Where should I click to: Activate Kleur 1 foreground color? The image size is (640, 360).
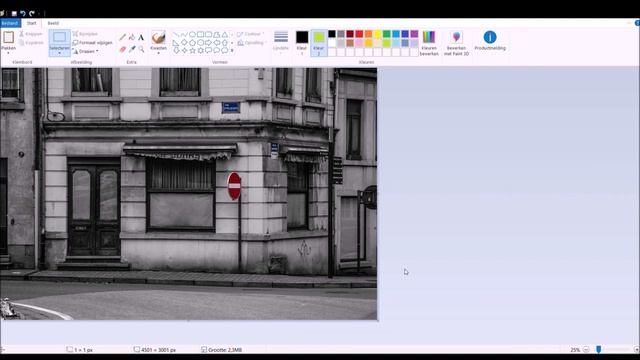coord(302,42)
